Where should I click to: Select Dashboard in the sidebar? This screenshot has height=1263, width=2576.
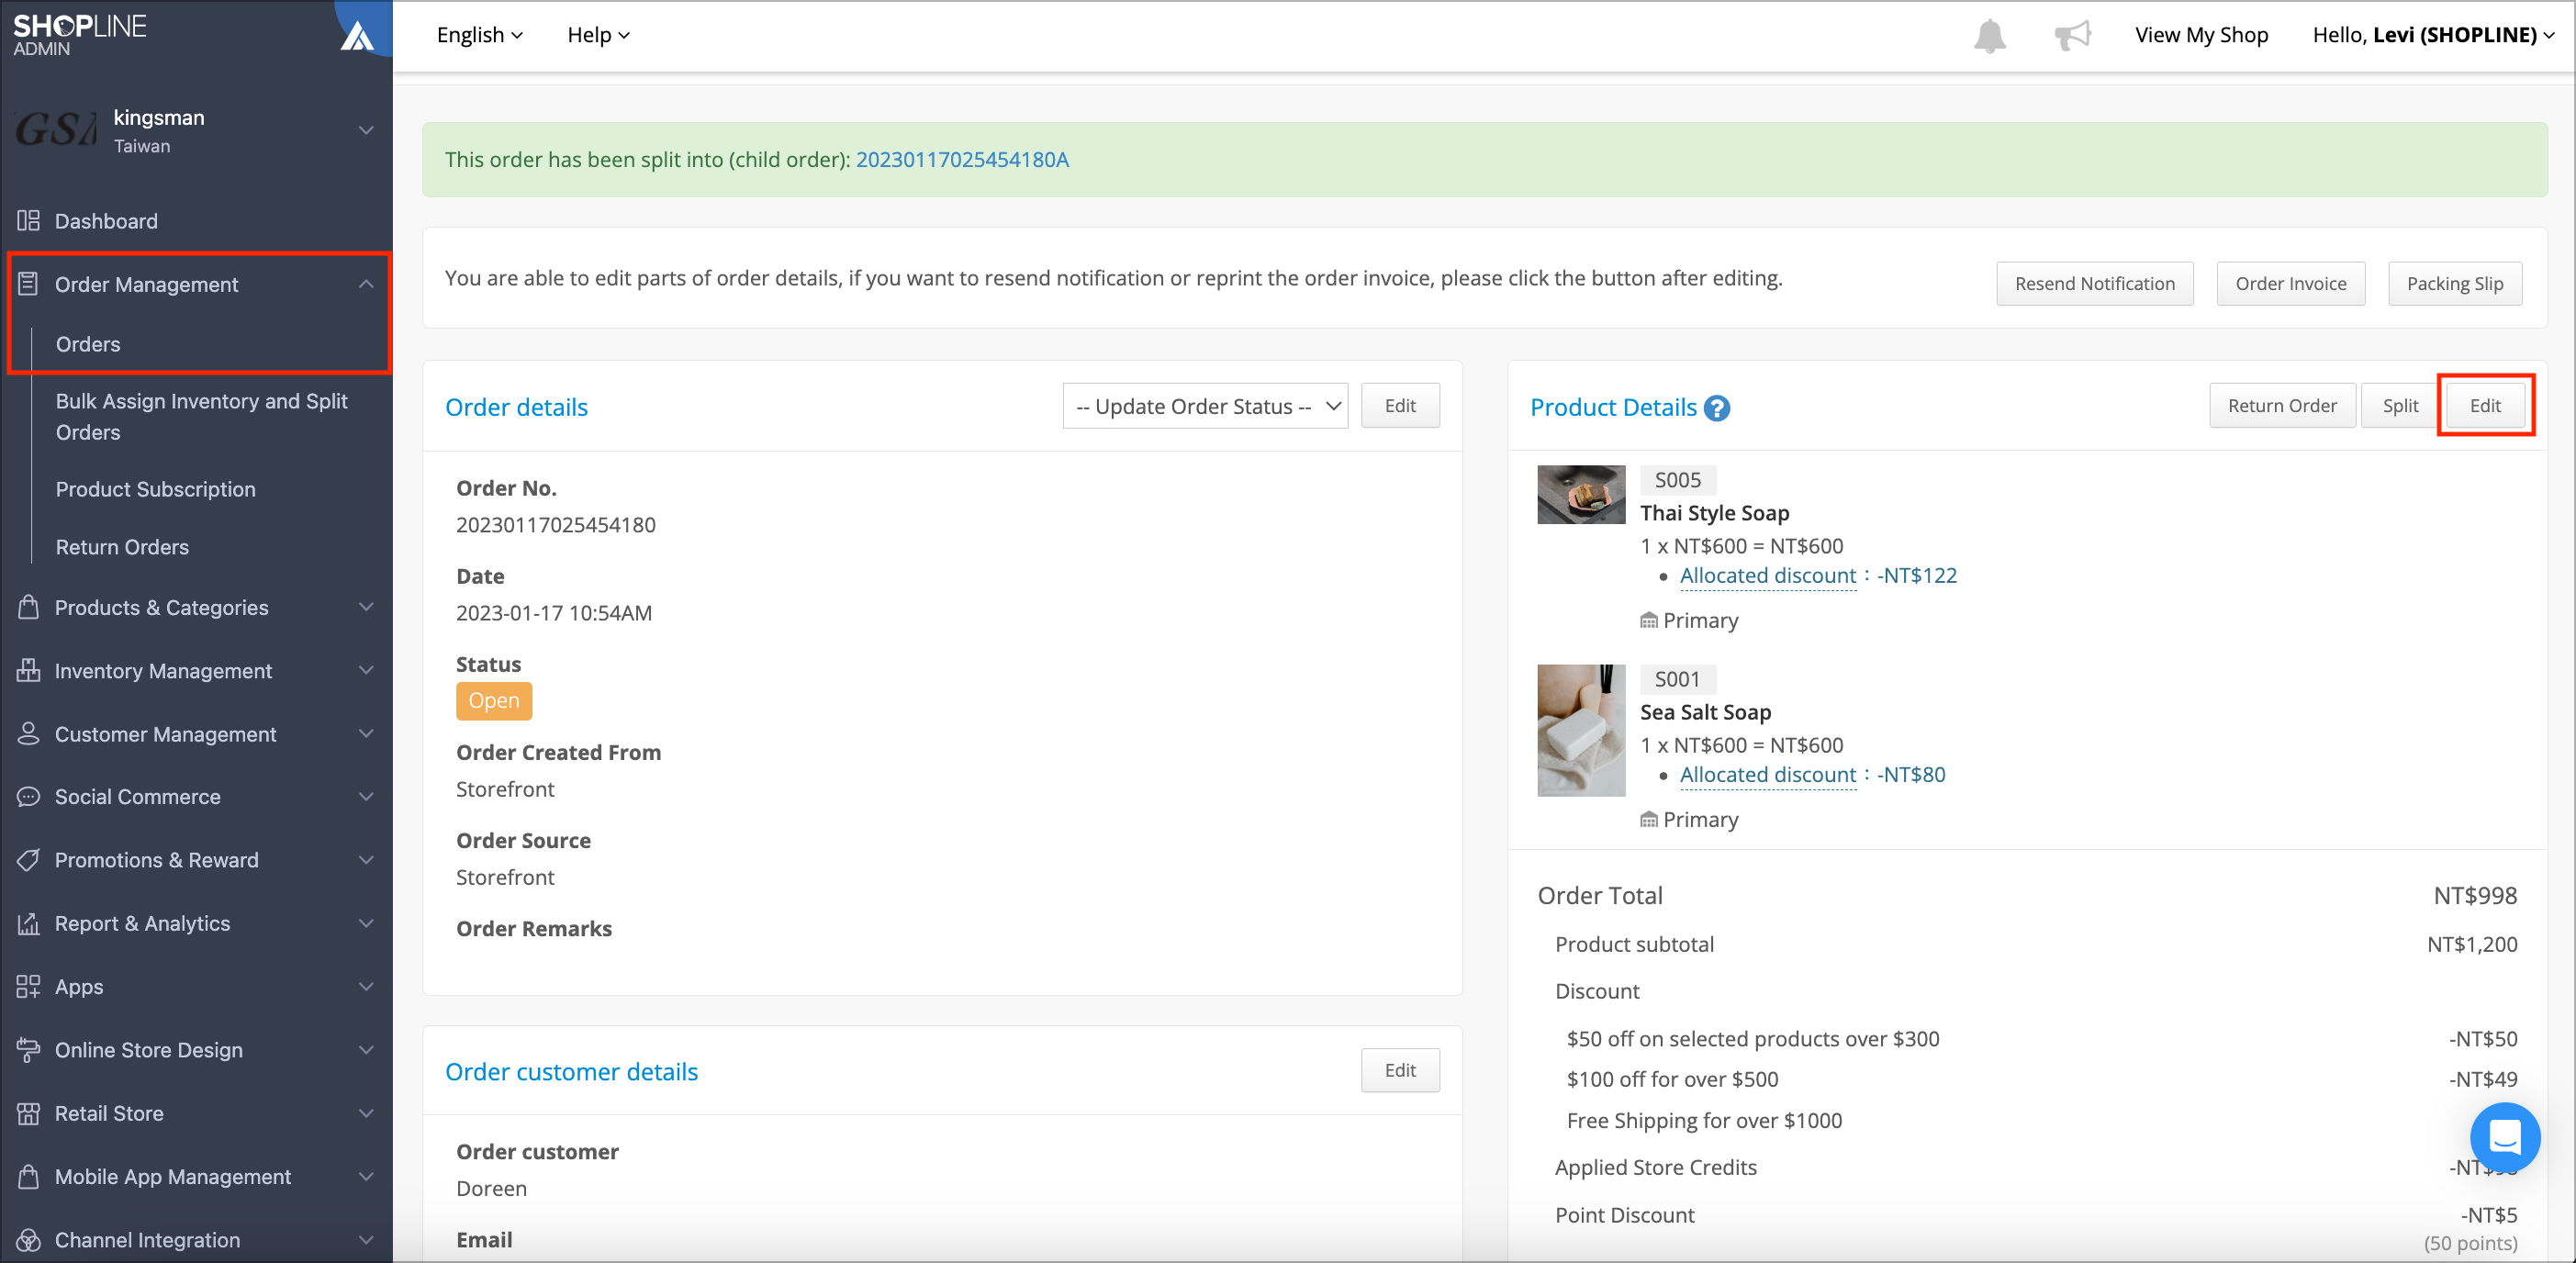[106, 221]
